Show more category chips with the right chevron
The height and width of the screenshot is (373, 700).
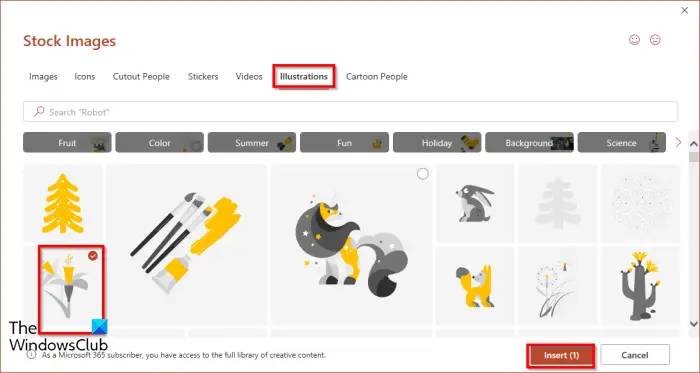pyautogui.click(x=679, y=142)
